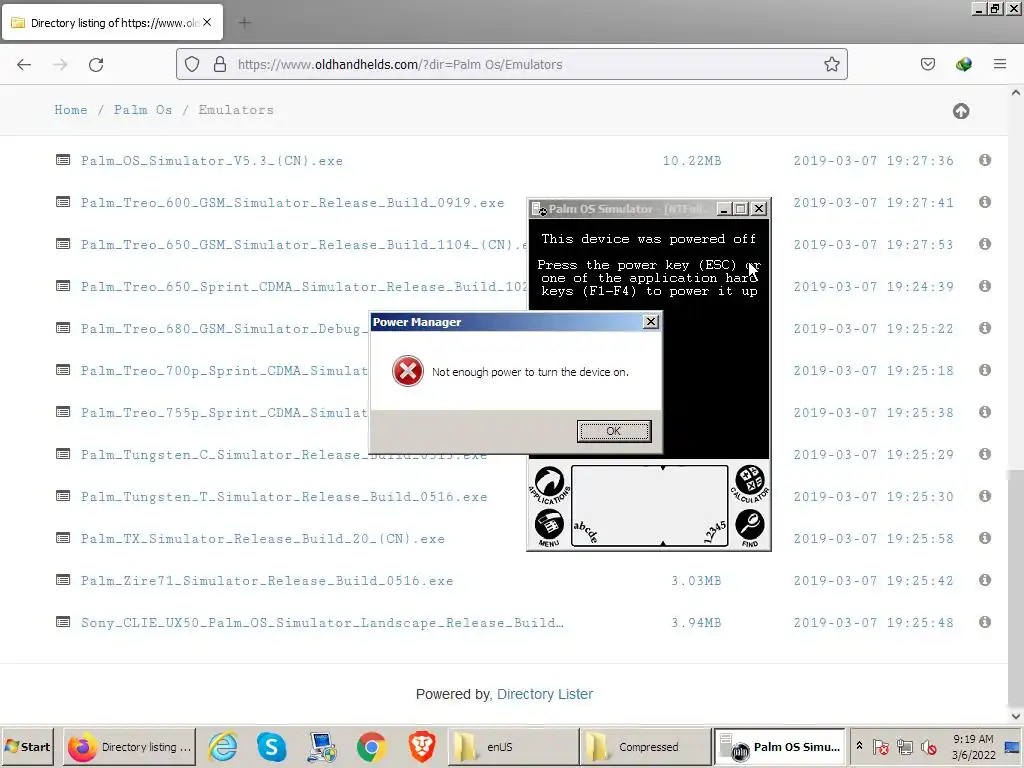Show info for Palm_Treo_600_GSM file

985,202
